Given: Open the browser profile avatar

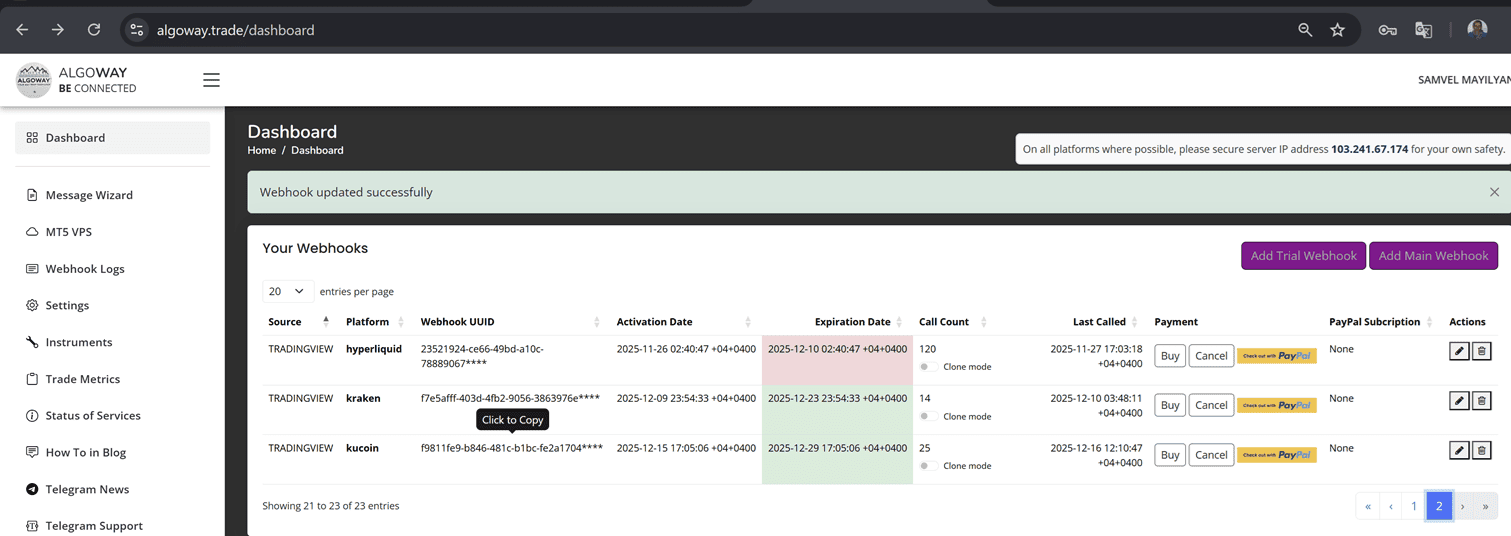Looking at the screenshot, I should pyautogui.click(x=1477, y=30).
